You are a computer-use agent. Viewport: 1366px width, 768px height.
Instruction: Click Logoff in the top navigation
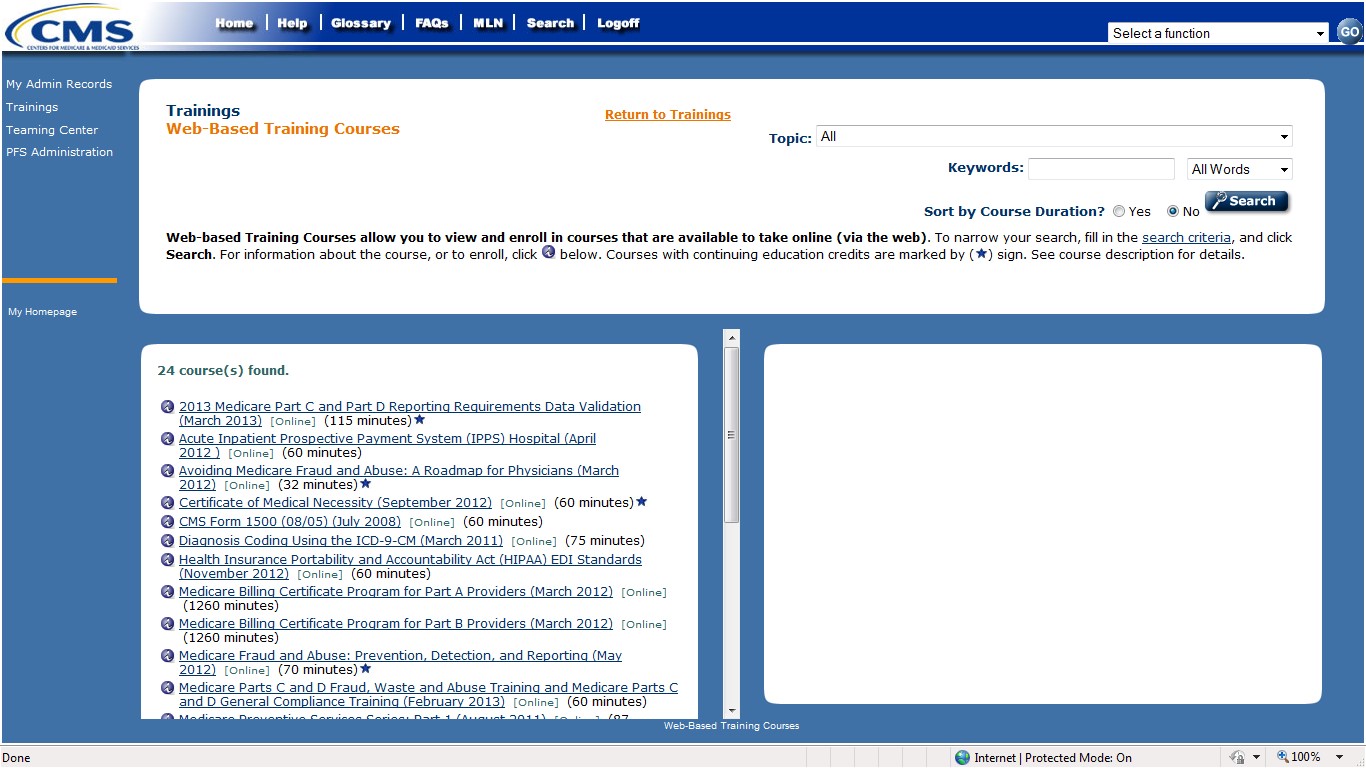[x=618, y=23]
